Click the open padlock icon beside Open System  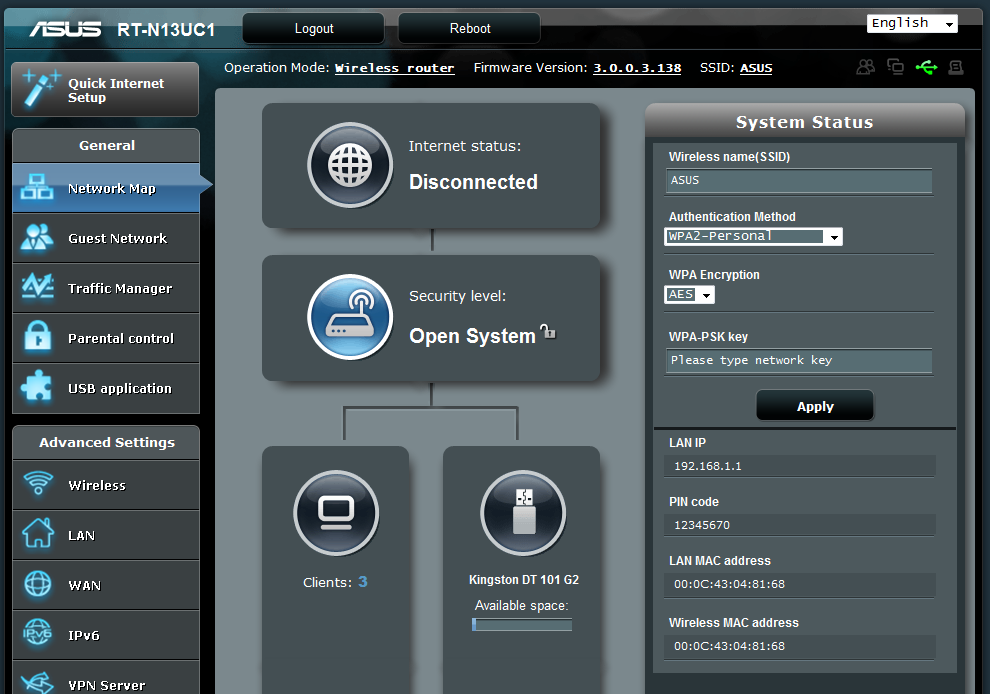click(x=548, y=331)
